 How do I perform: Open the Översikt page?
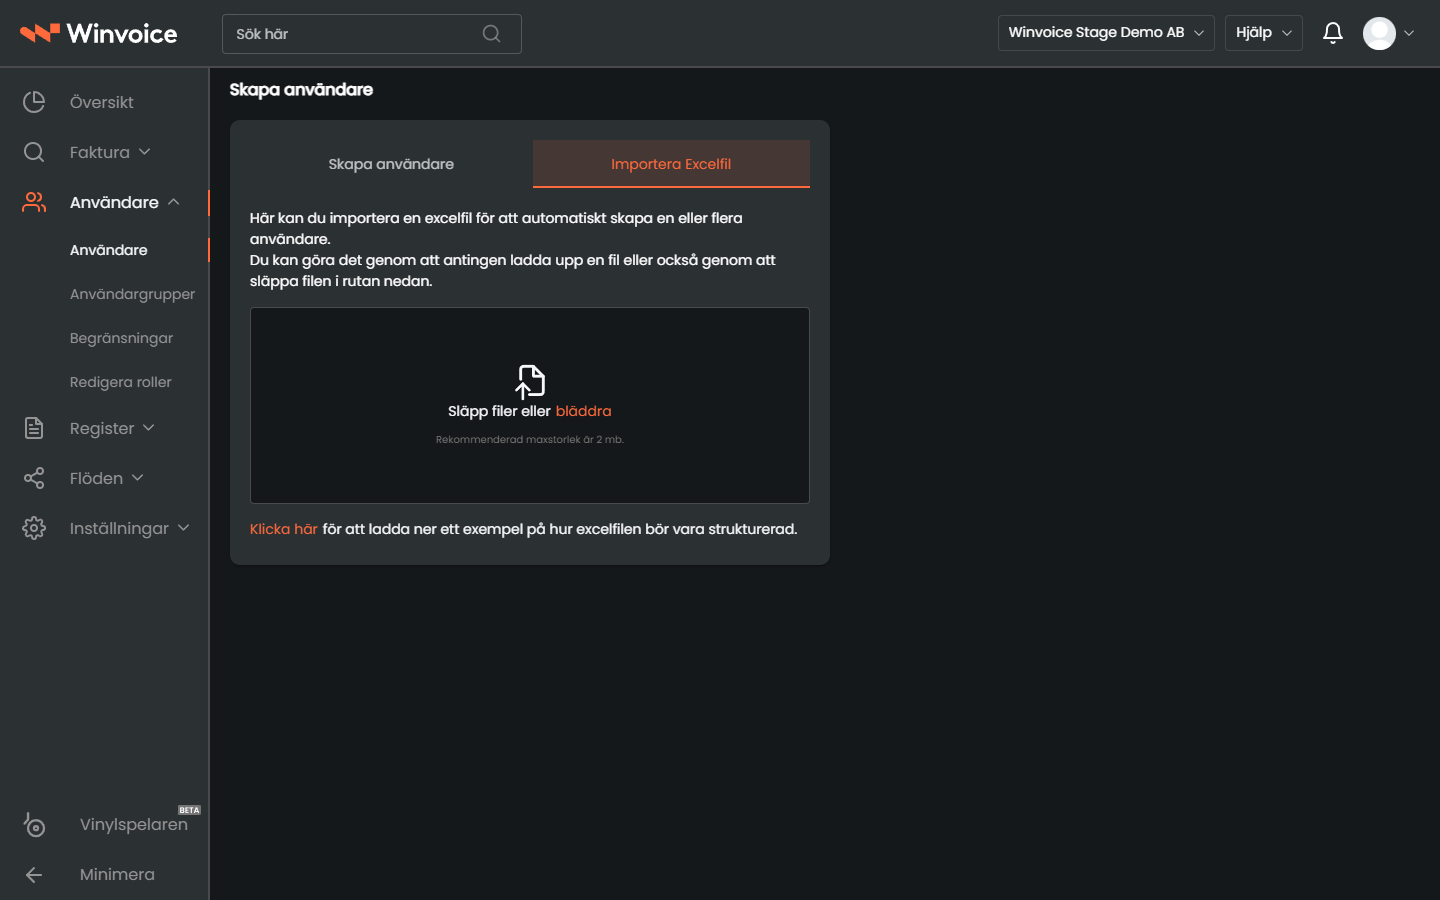click(102, 102)
